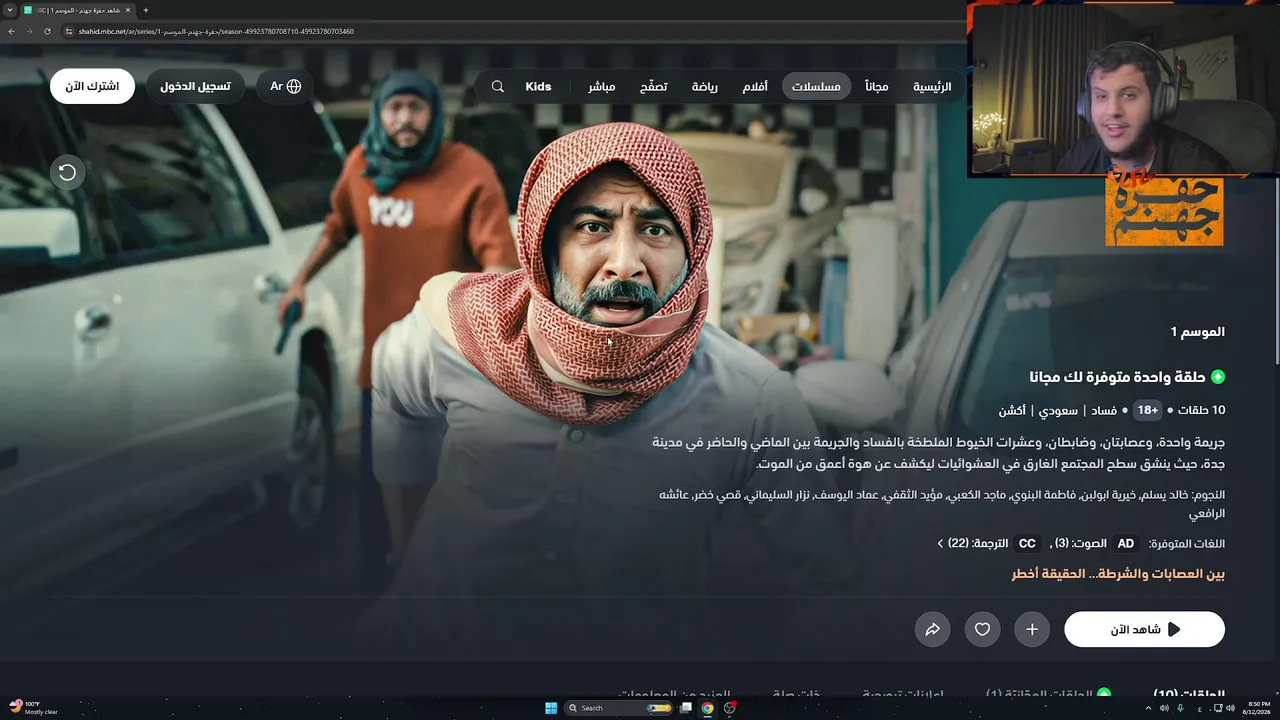The height and width of the screenshot is (720, 1280).
Task: Open the "رياضة" sports menu item
Action: coord(705,87)
